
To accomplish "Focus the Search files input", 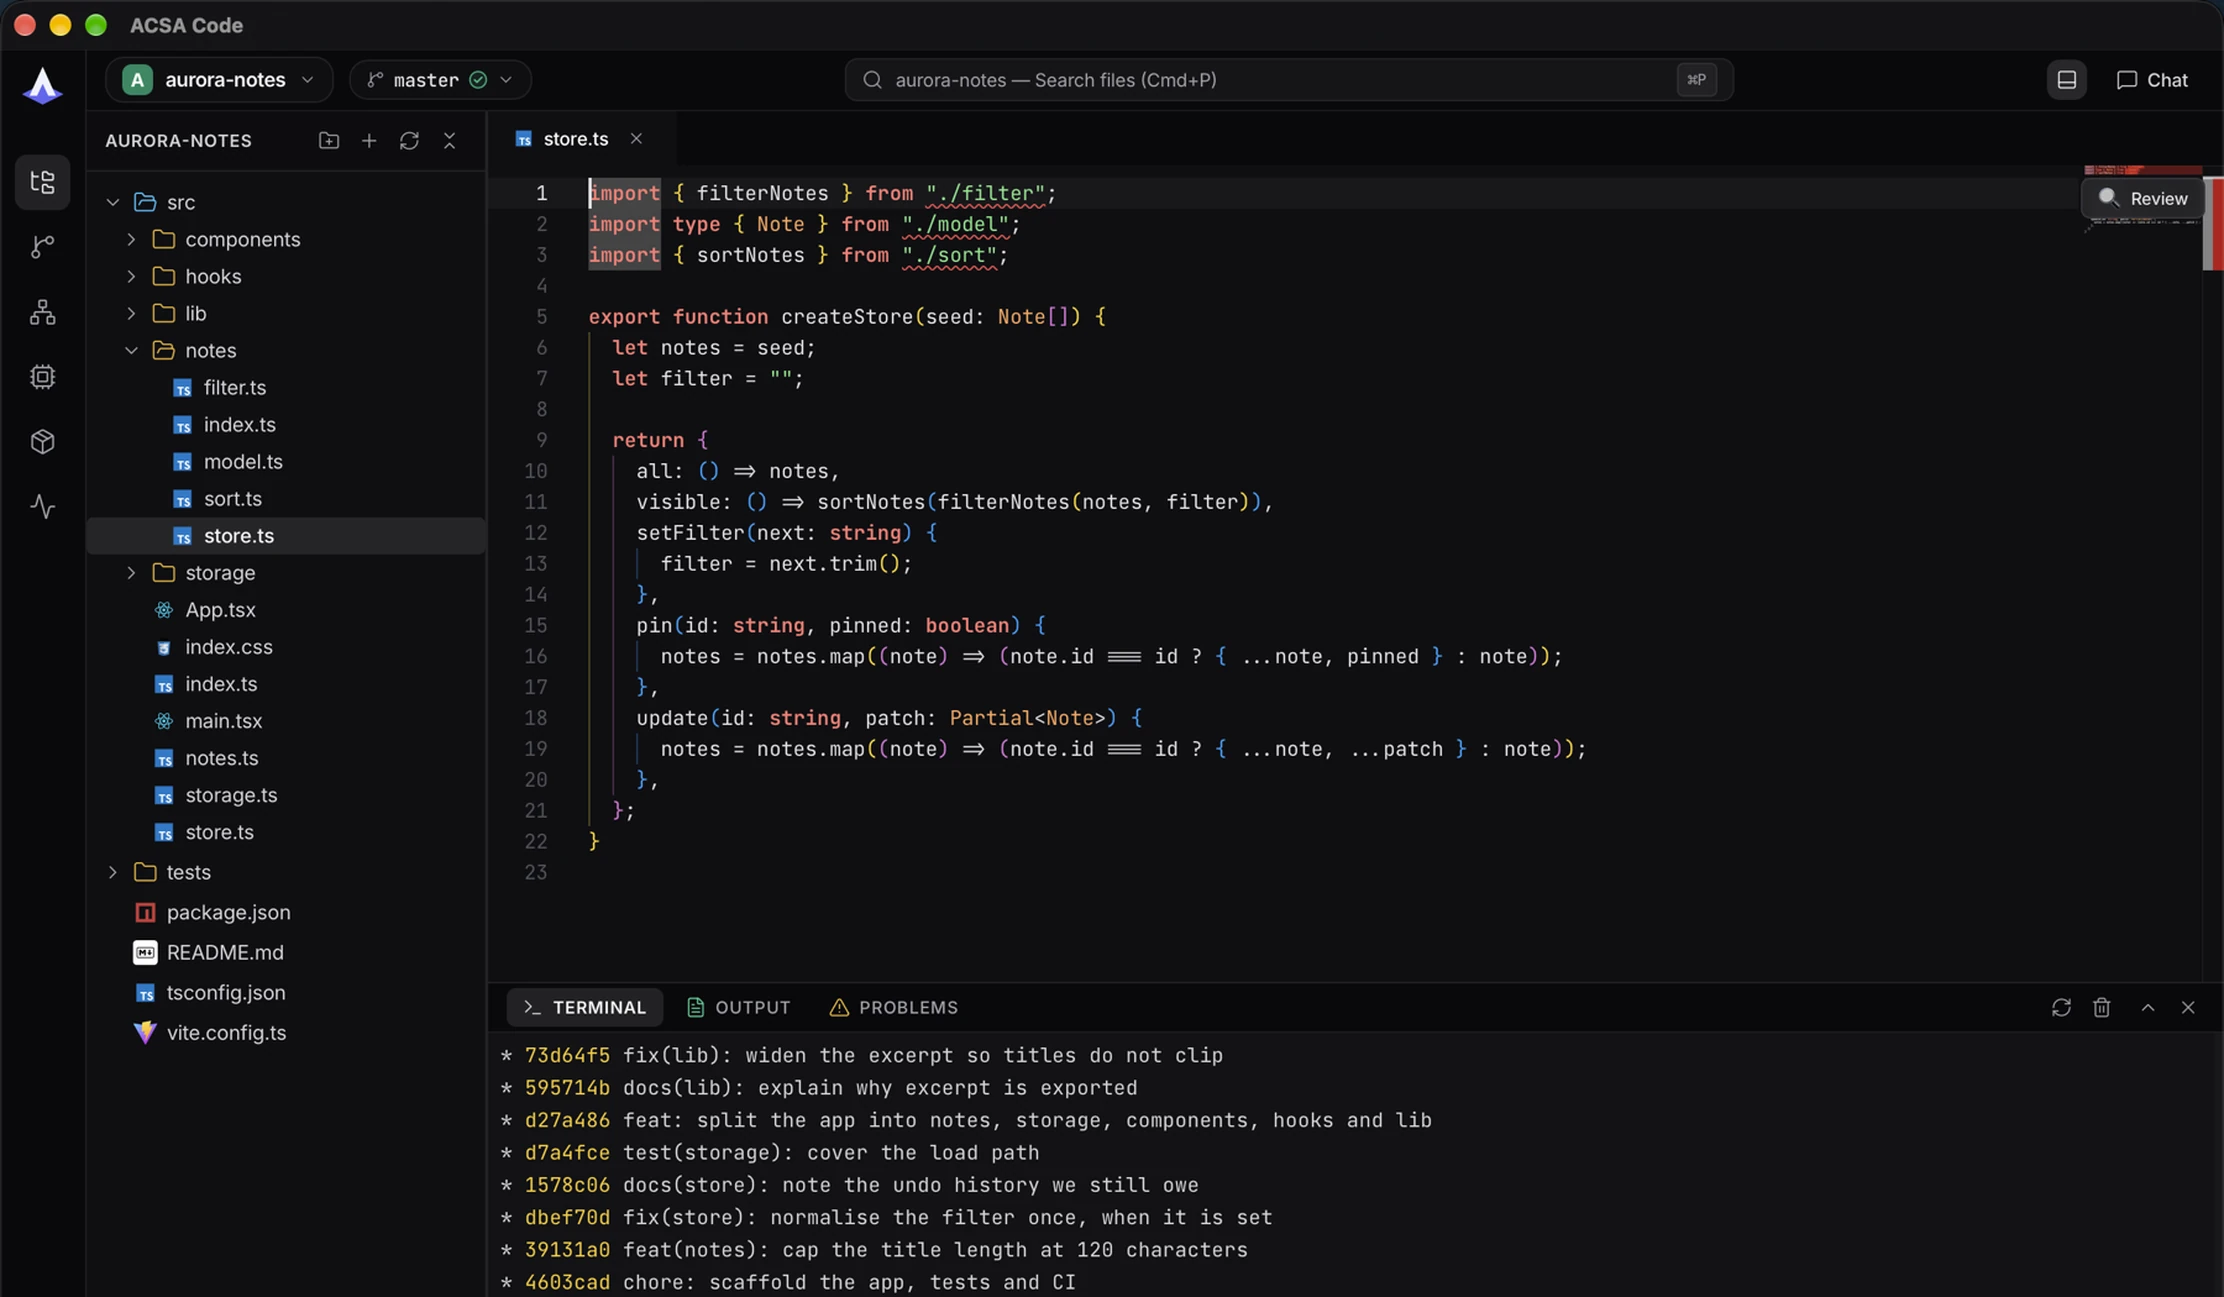I will (x=1289, y=80).
